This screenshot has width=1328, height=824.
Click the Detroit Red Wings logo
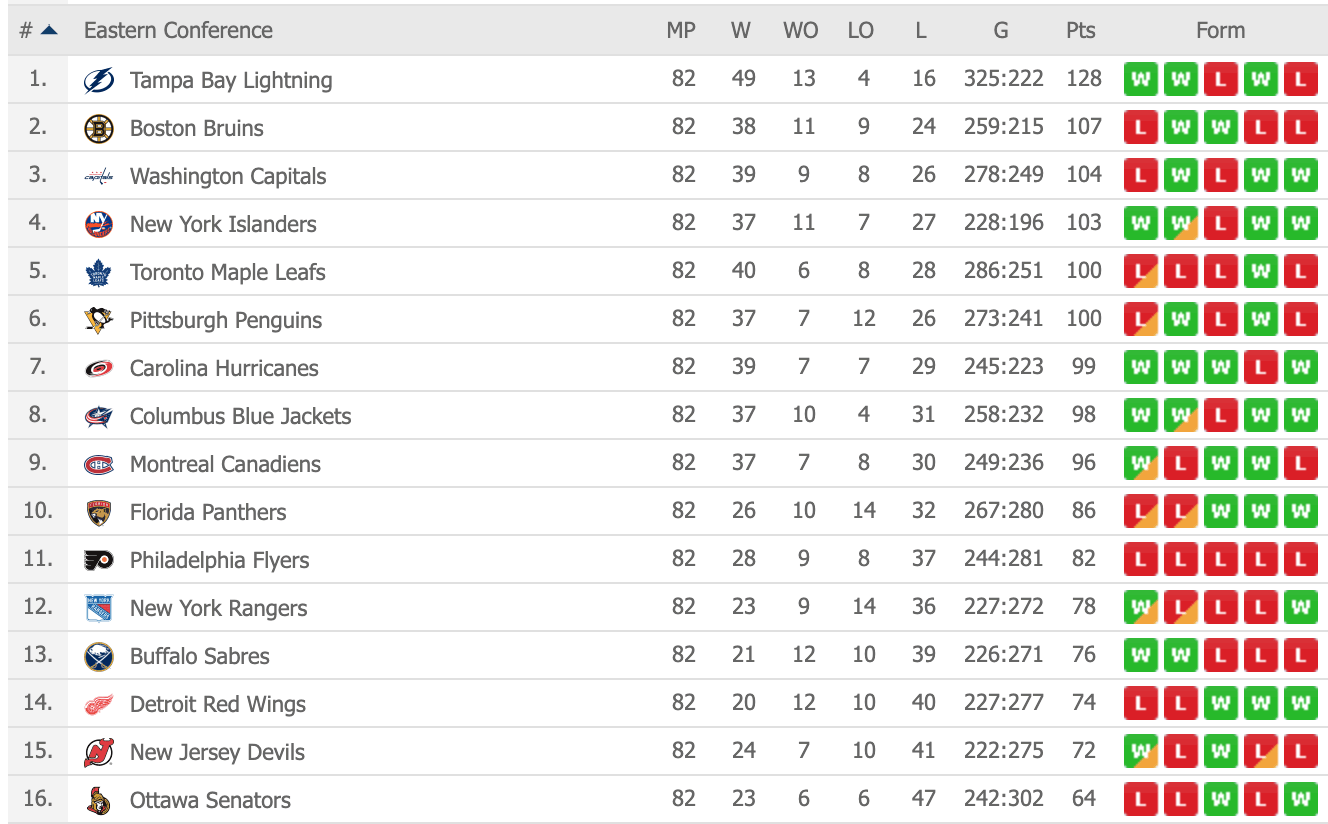[x=99, y=704]
